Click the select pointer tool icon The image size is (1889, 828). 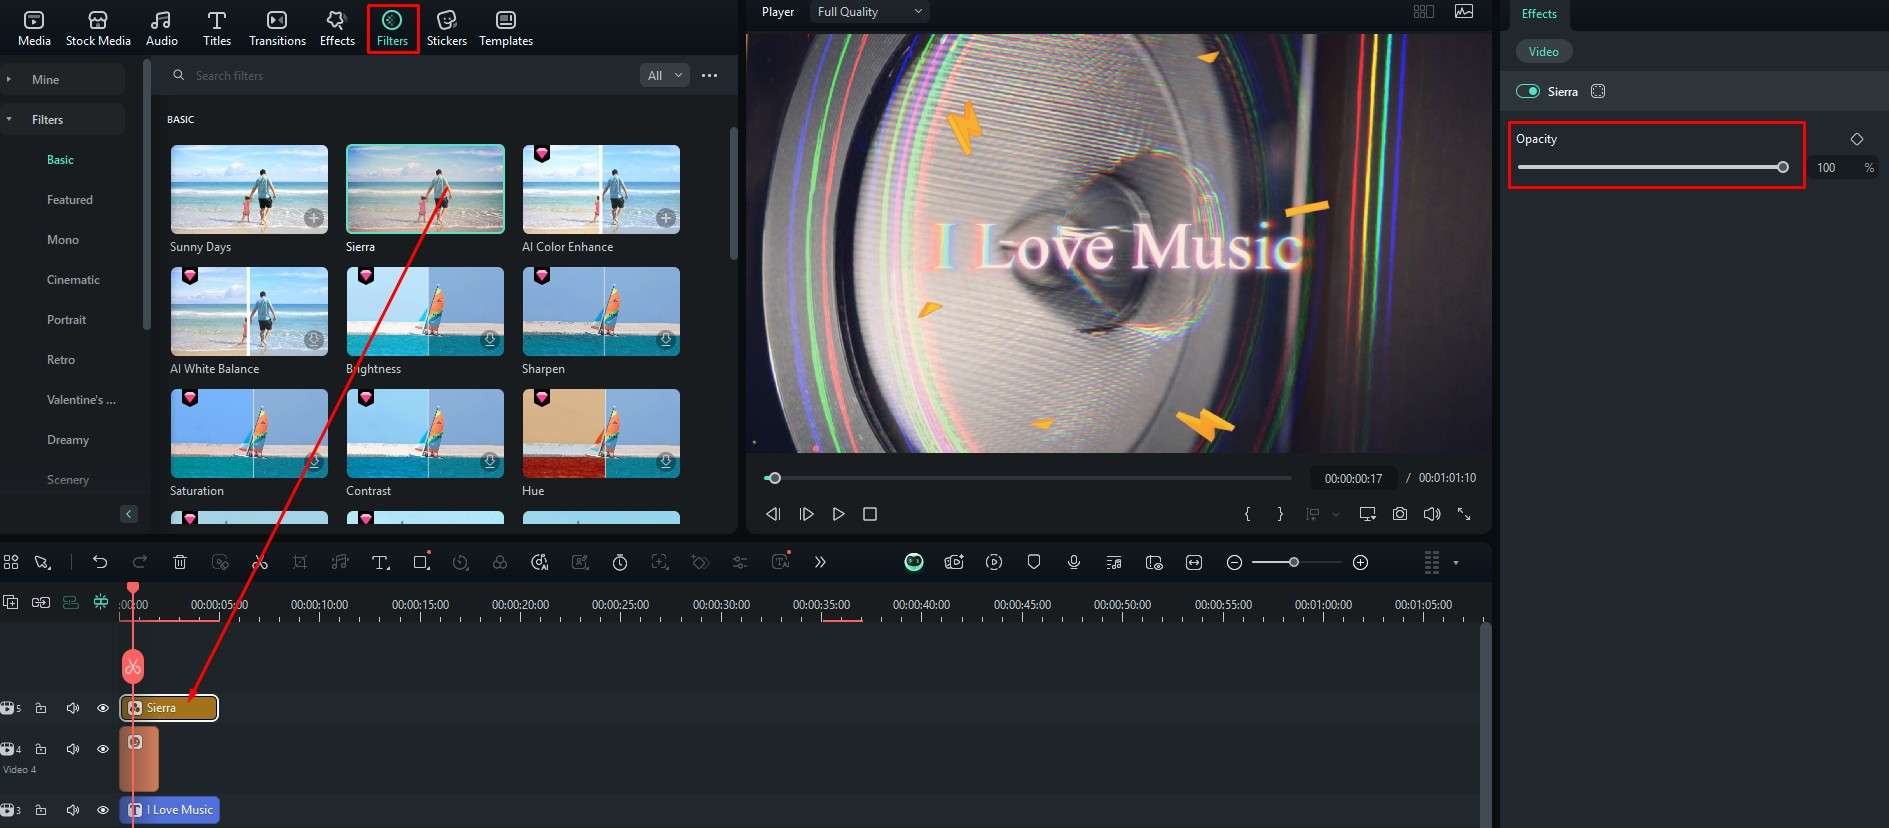(42, 562)
